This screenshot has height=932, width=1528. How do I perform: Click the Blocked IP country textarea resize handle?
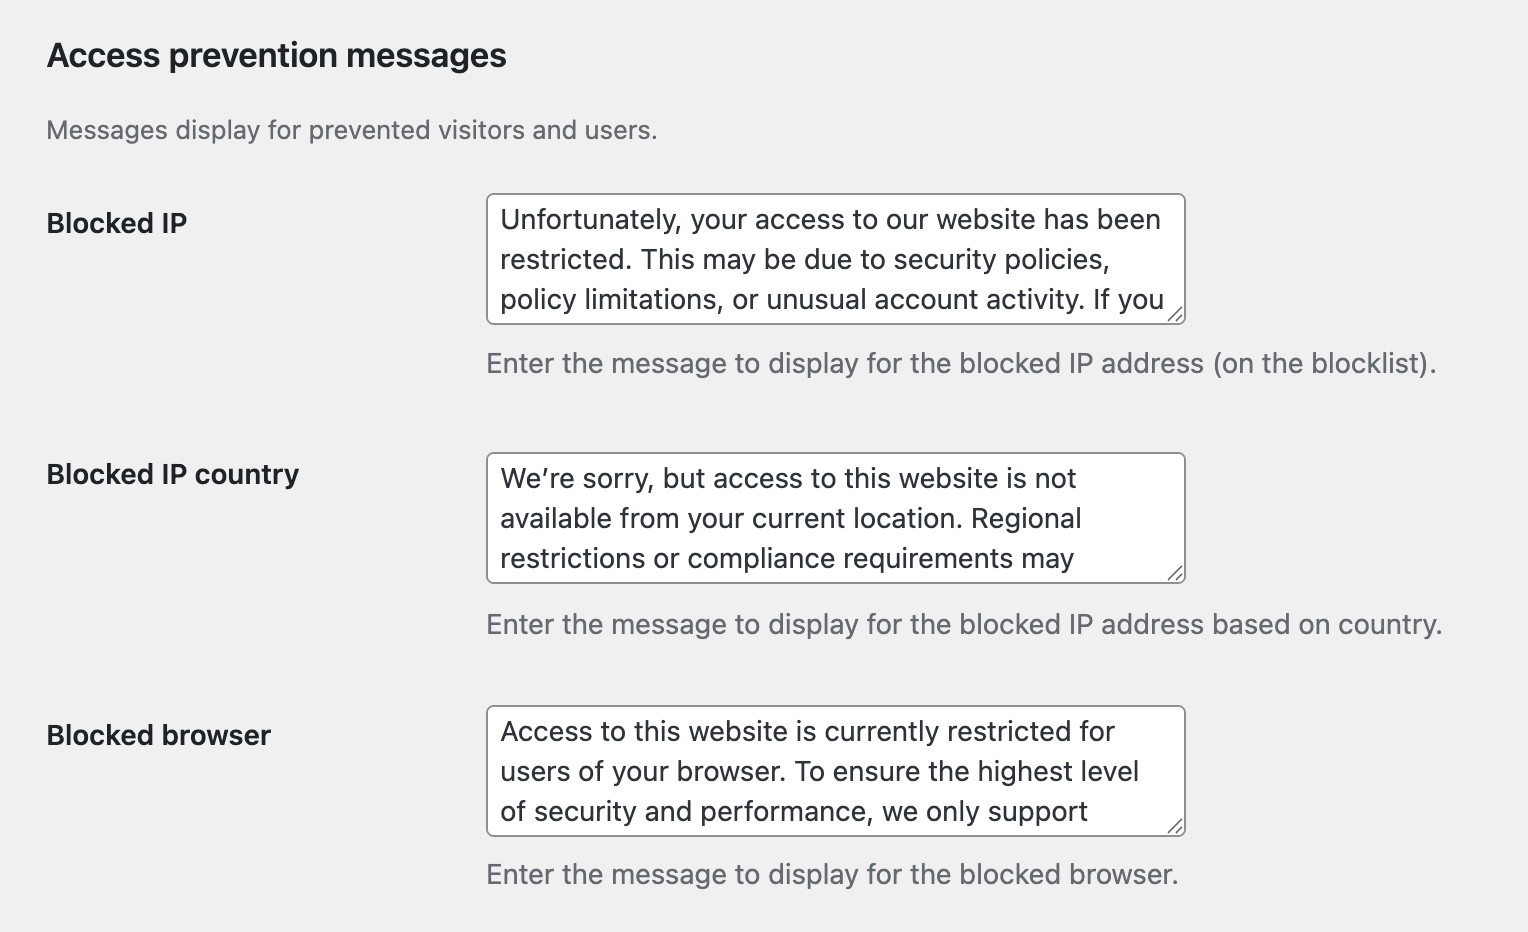[1175, 573]
